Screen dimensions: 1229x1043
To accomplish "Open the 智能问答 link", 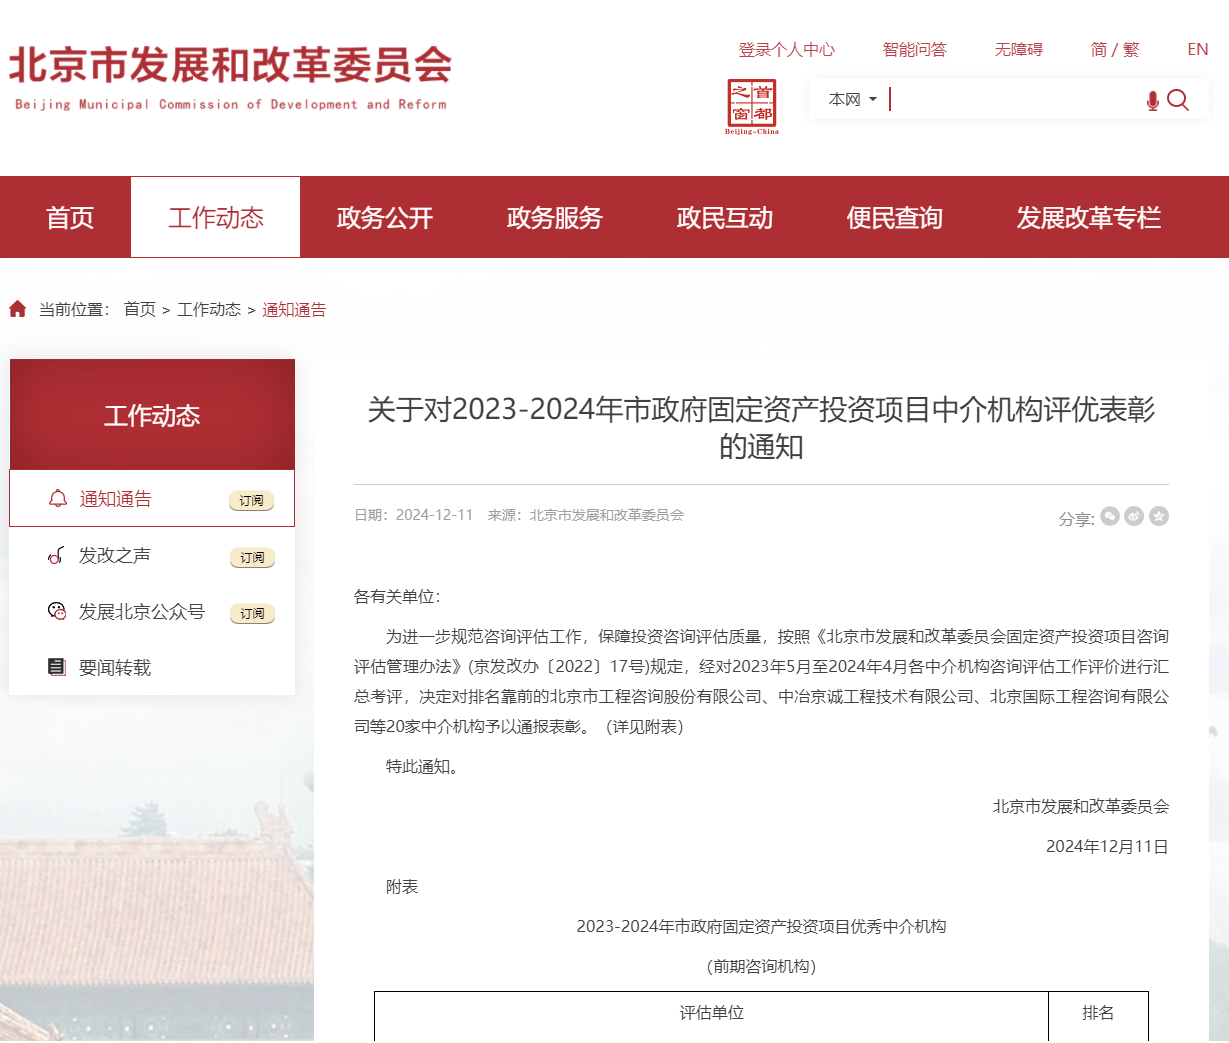I will pyautogui.click(x=914, y=49).
